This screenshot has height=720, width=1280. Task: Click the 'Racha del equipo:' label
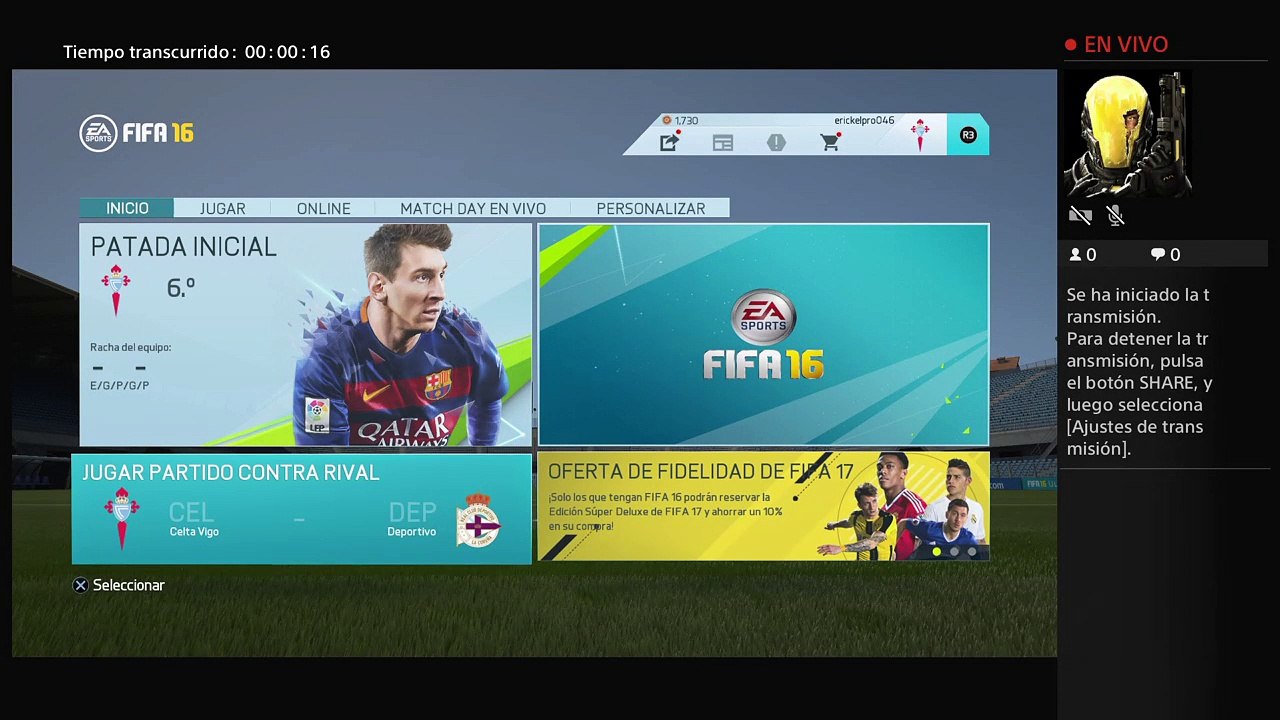pyautogui.click(x=130, y=347)
